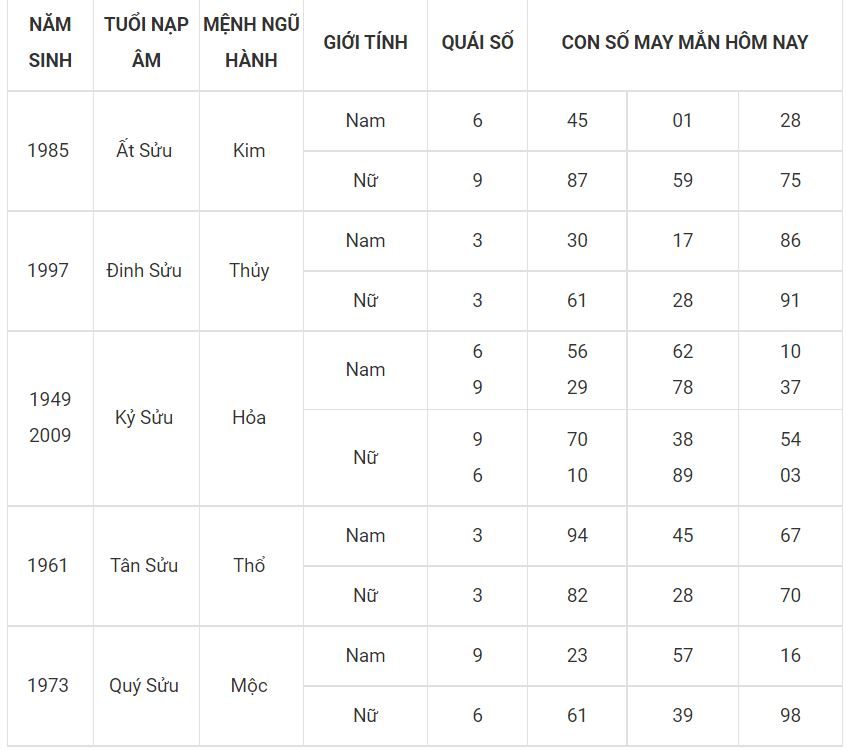This screenshot has width=847, height=750.
Task: Click the 1997 birth year cell
Action: 48,271
